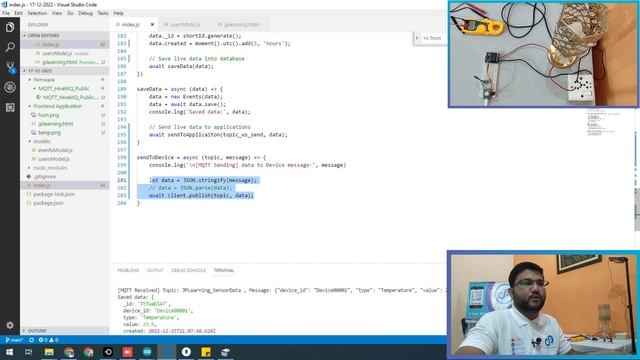Open the Extensions view icon

click(10, 107)
